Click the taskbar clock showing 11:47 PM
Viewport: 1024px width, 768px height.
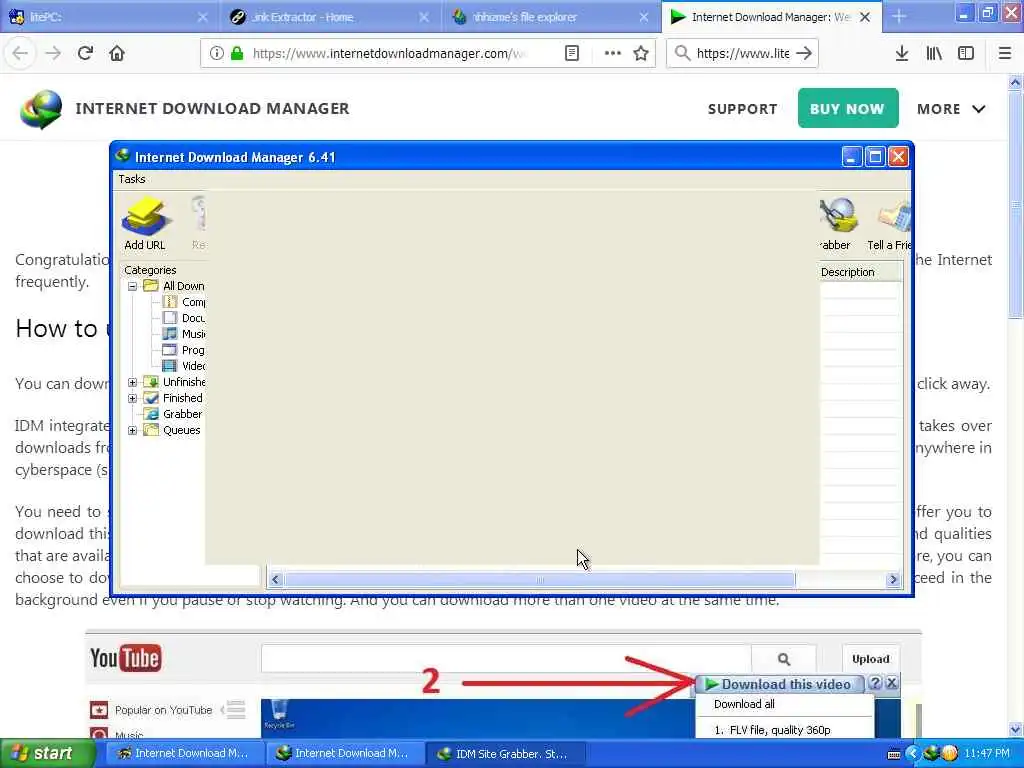coord(987,754)
